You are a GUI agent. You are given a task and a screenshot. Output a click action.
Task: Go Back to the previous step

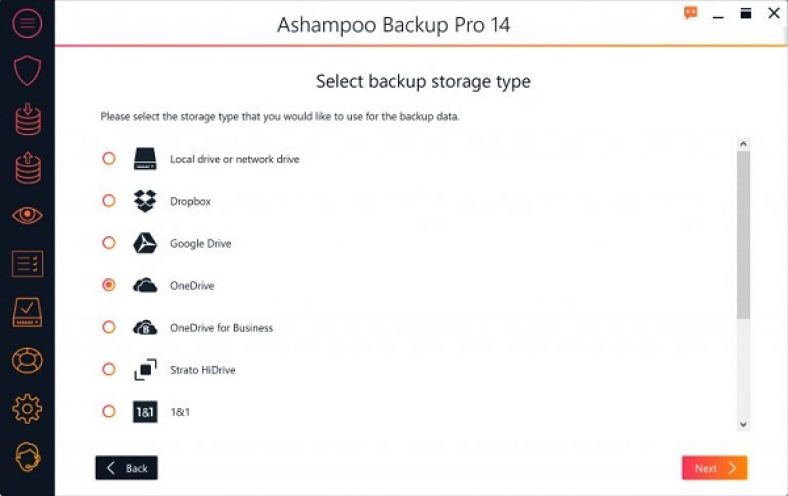[127, 468]
